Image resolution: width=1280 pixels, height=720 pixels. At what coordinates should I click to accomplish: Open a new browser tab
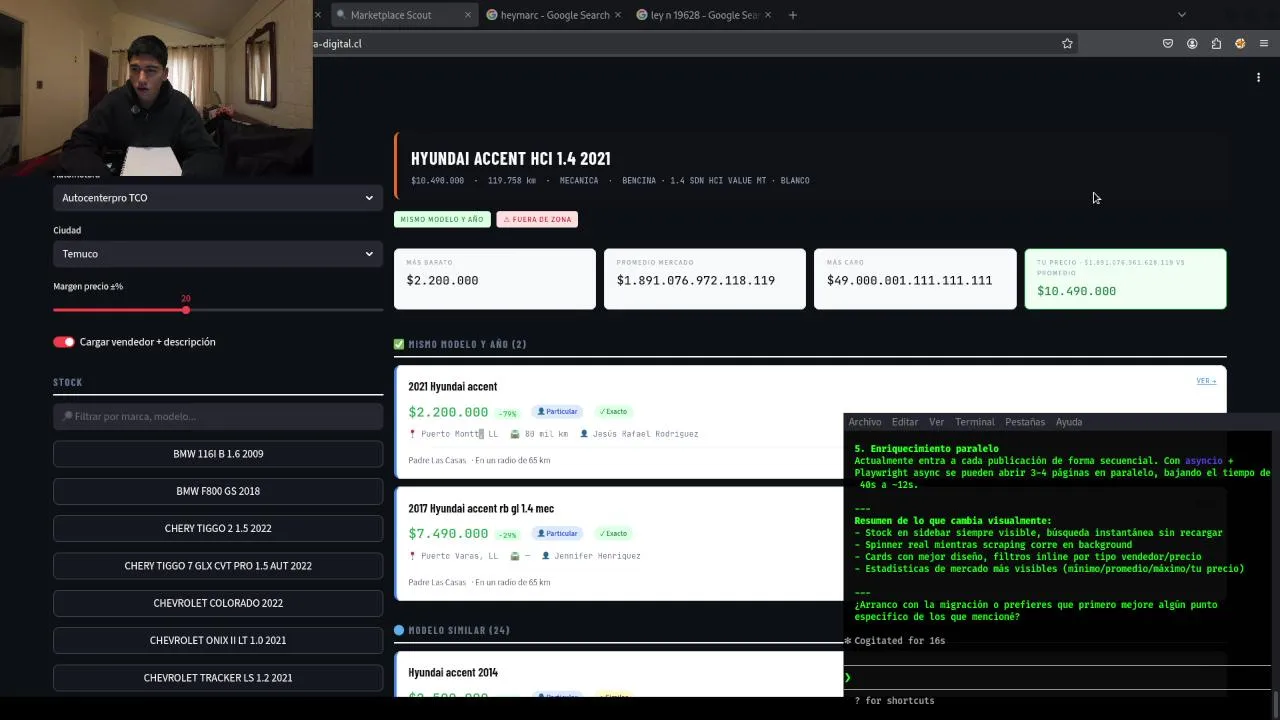(793, 15)
